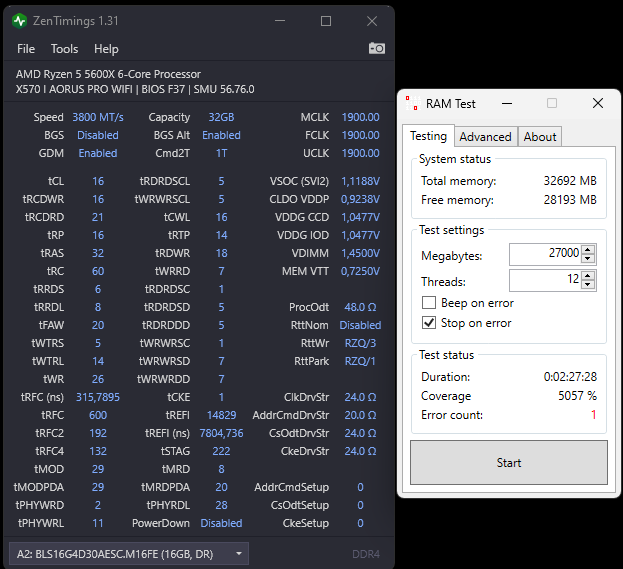
Task: Click the RAM Test app icon in title bar
Action: 413,103
